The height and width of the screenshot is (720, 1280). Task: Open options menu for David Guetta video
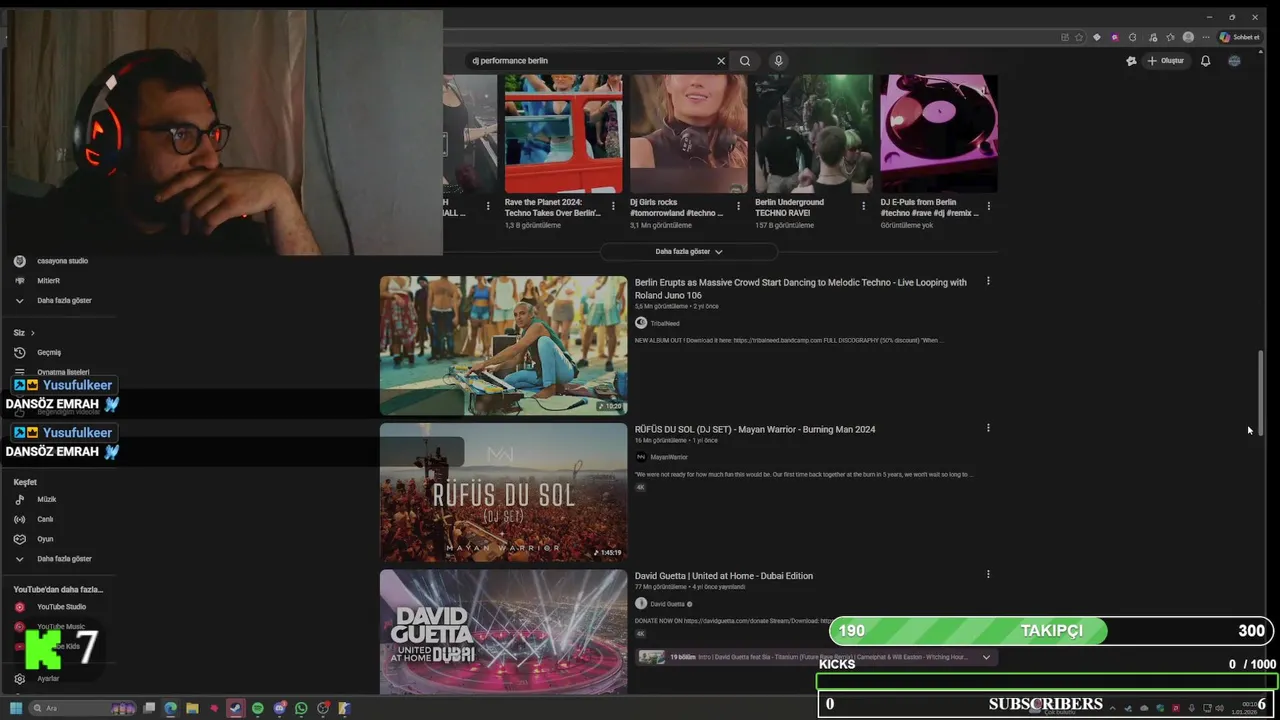pyautogui.click(x=988, y=574)
